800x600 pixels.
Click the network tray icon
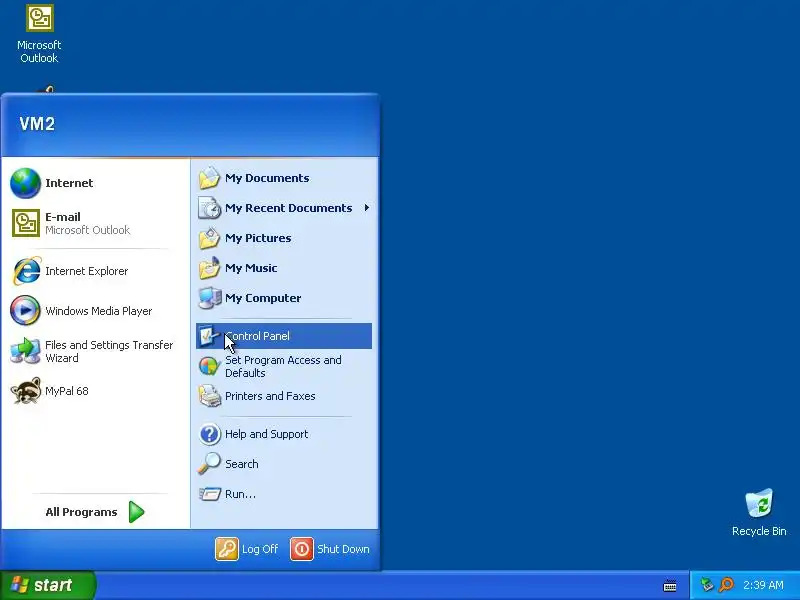[x=706, y=584]
